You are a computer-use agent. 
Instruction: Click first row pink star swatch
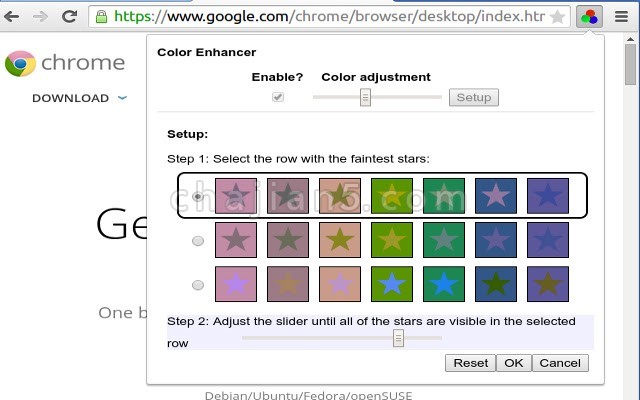(236, 196)
